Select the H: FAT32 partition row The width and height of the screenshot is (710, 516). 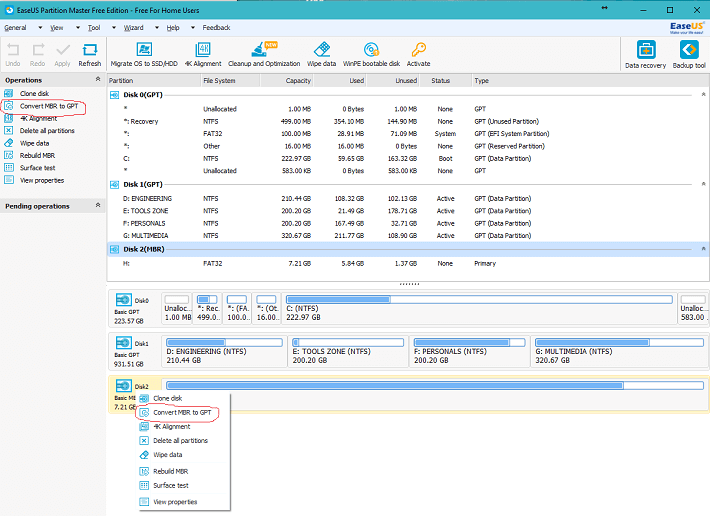(408, 263)
